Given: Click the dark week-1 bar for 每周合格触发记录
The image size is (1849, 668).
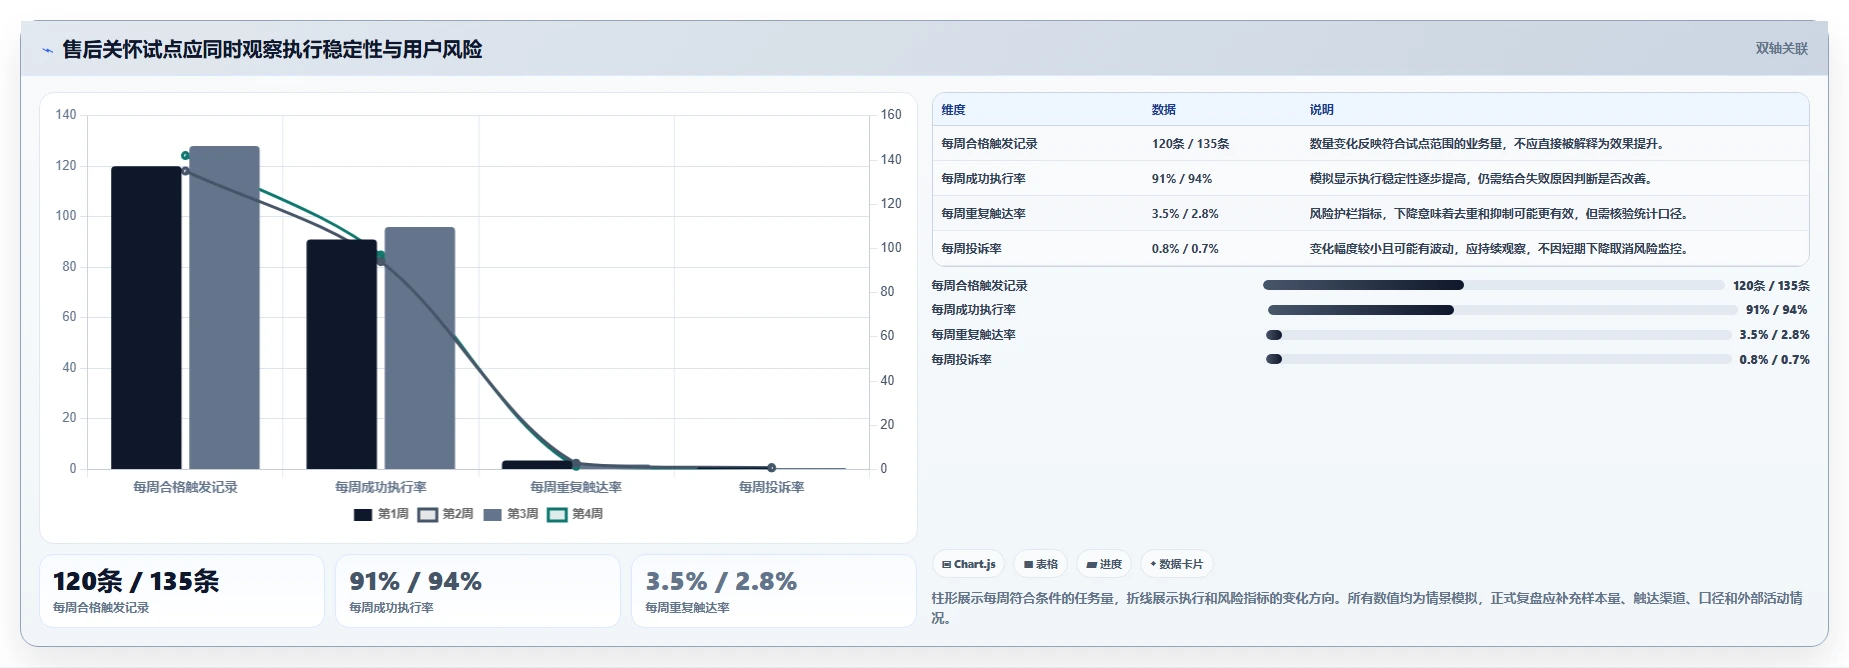Looking at the screenshot, I should coord(146,318).
